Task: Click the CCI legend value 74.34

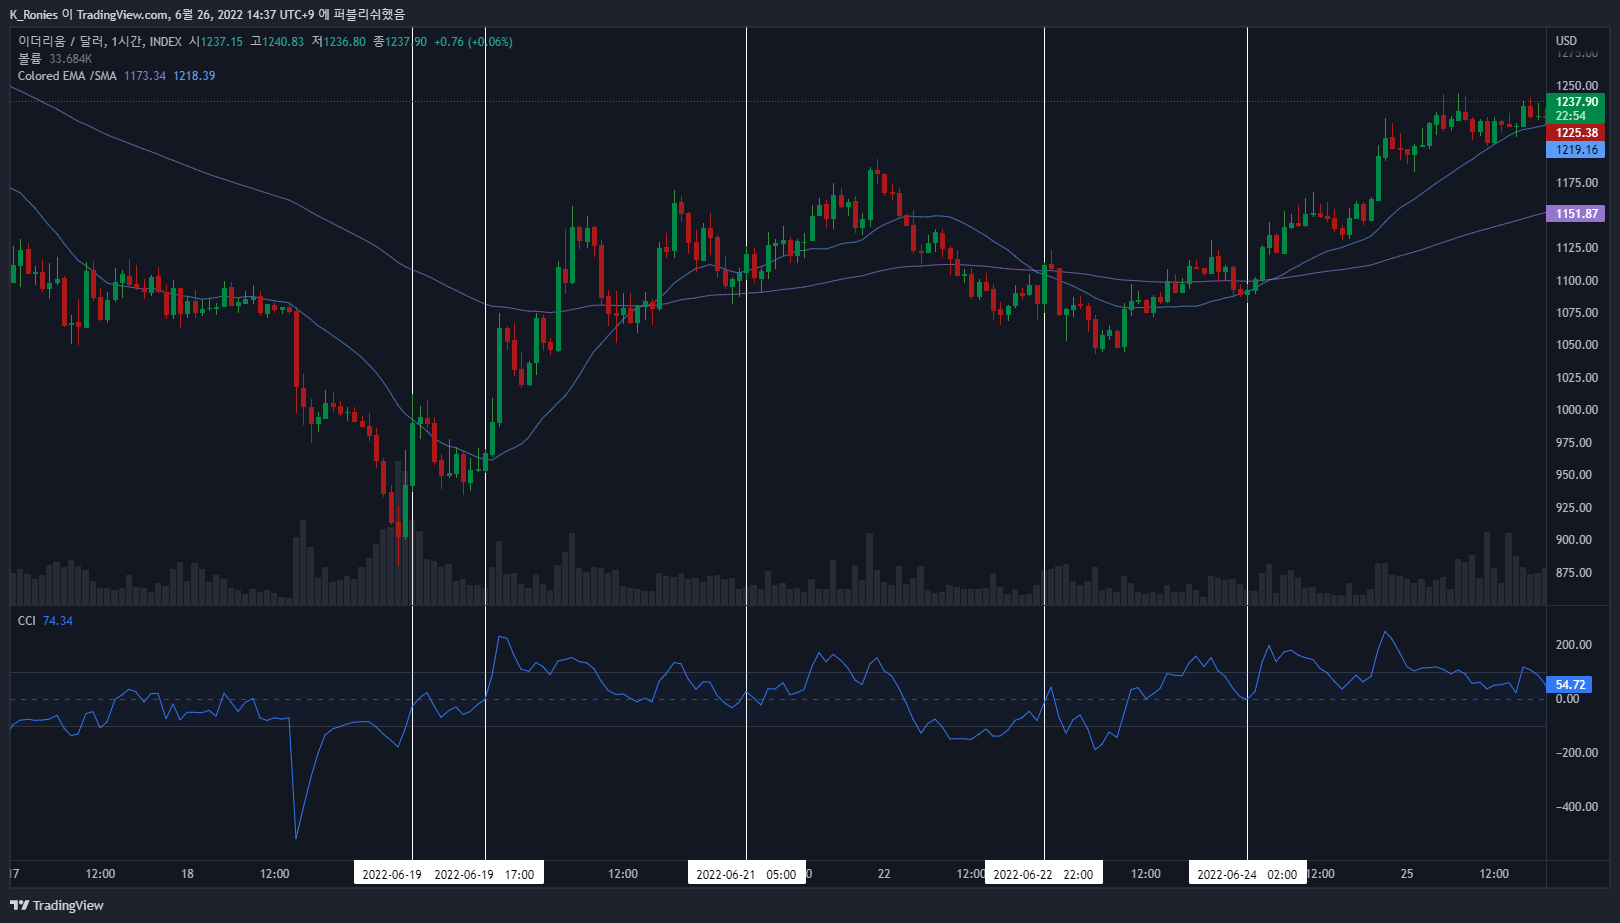Action: coord(58,621)
